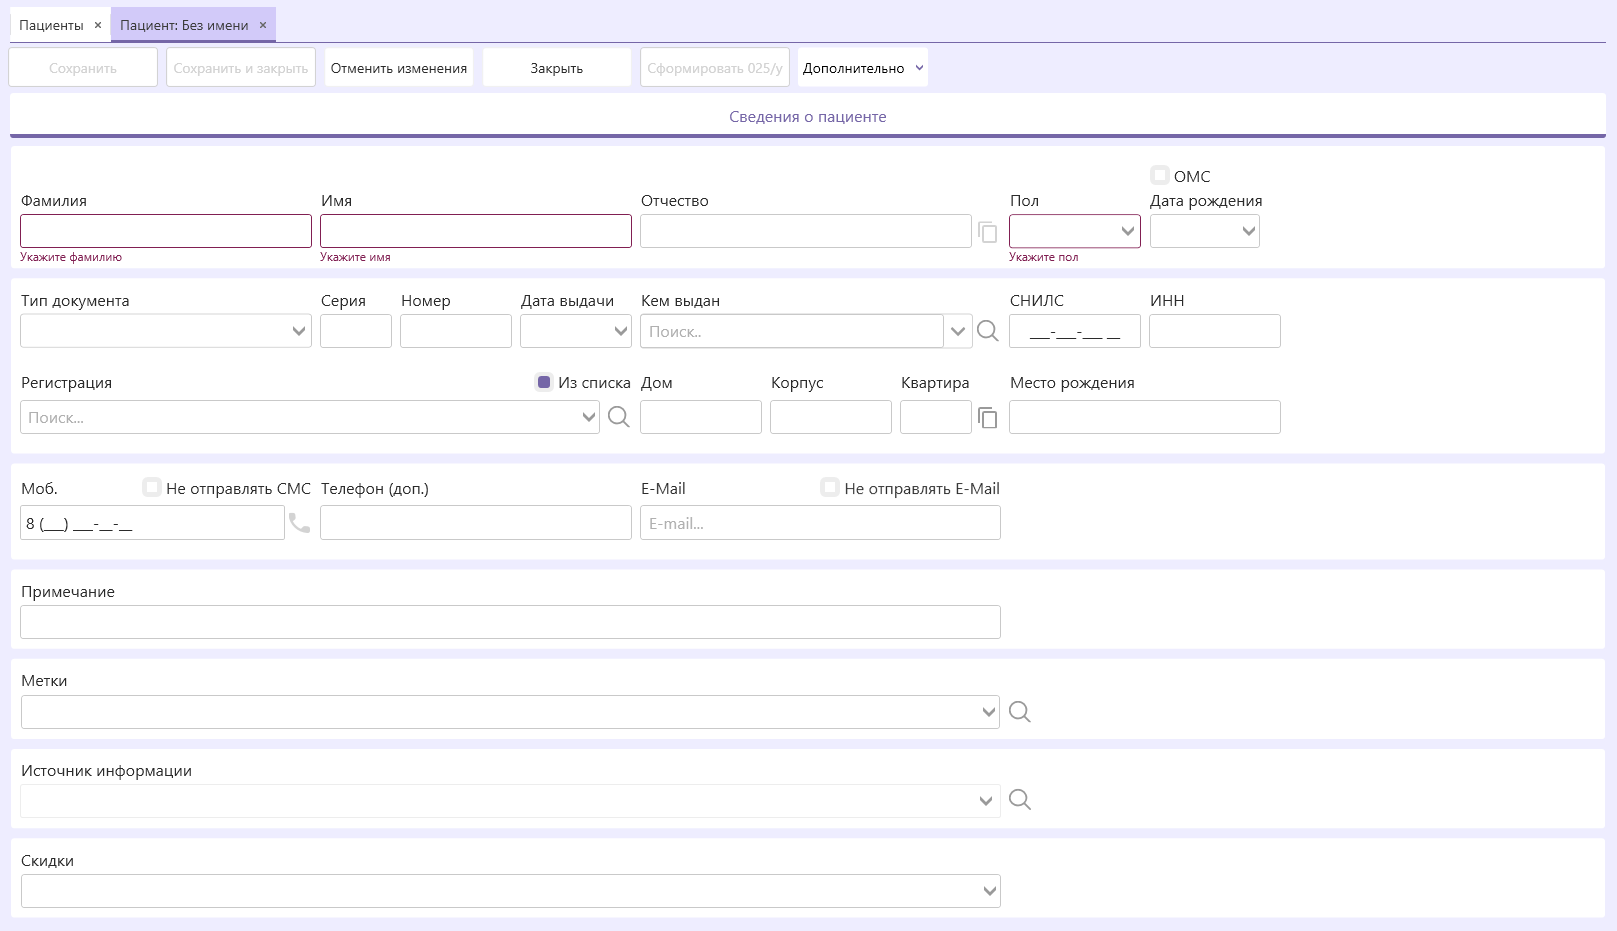
Task: Expand the Регистрация address dropdown
Action: 588,417
